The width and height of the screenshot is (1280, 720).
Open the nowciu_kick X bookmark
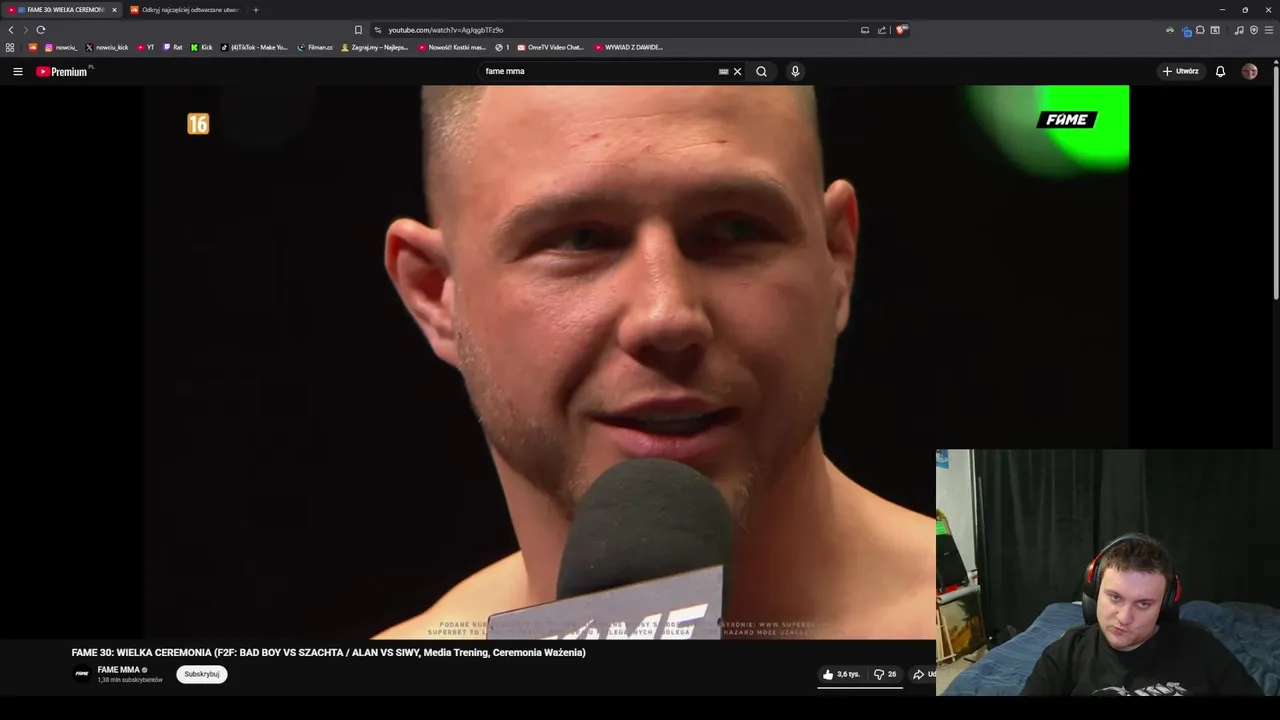tap(107, 47)
